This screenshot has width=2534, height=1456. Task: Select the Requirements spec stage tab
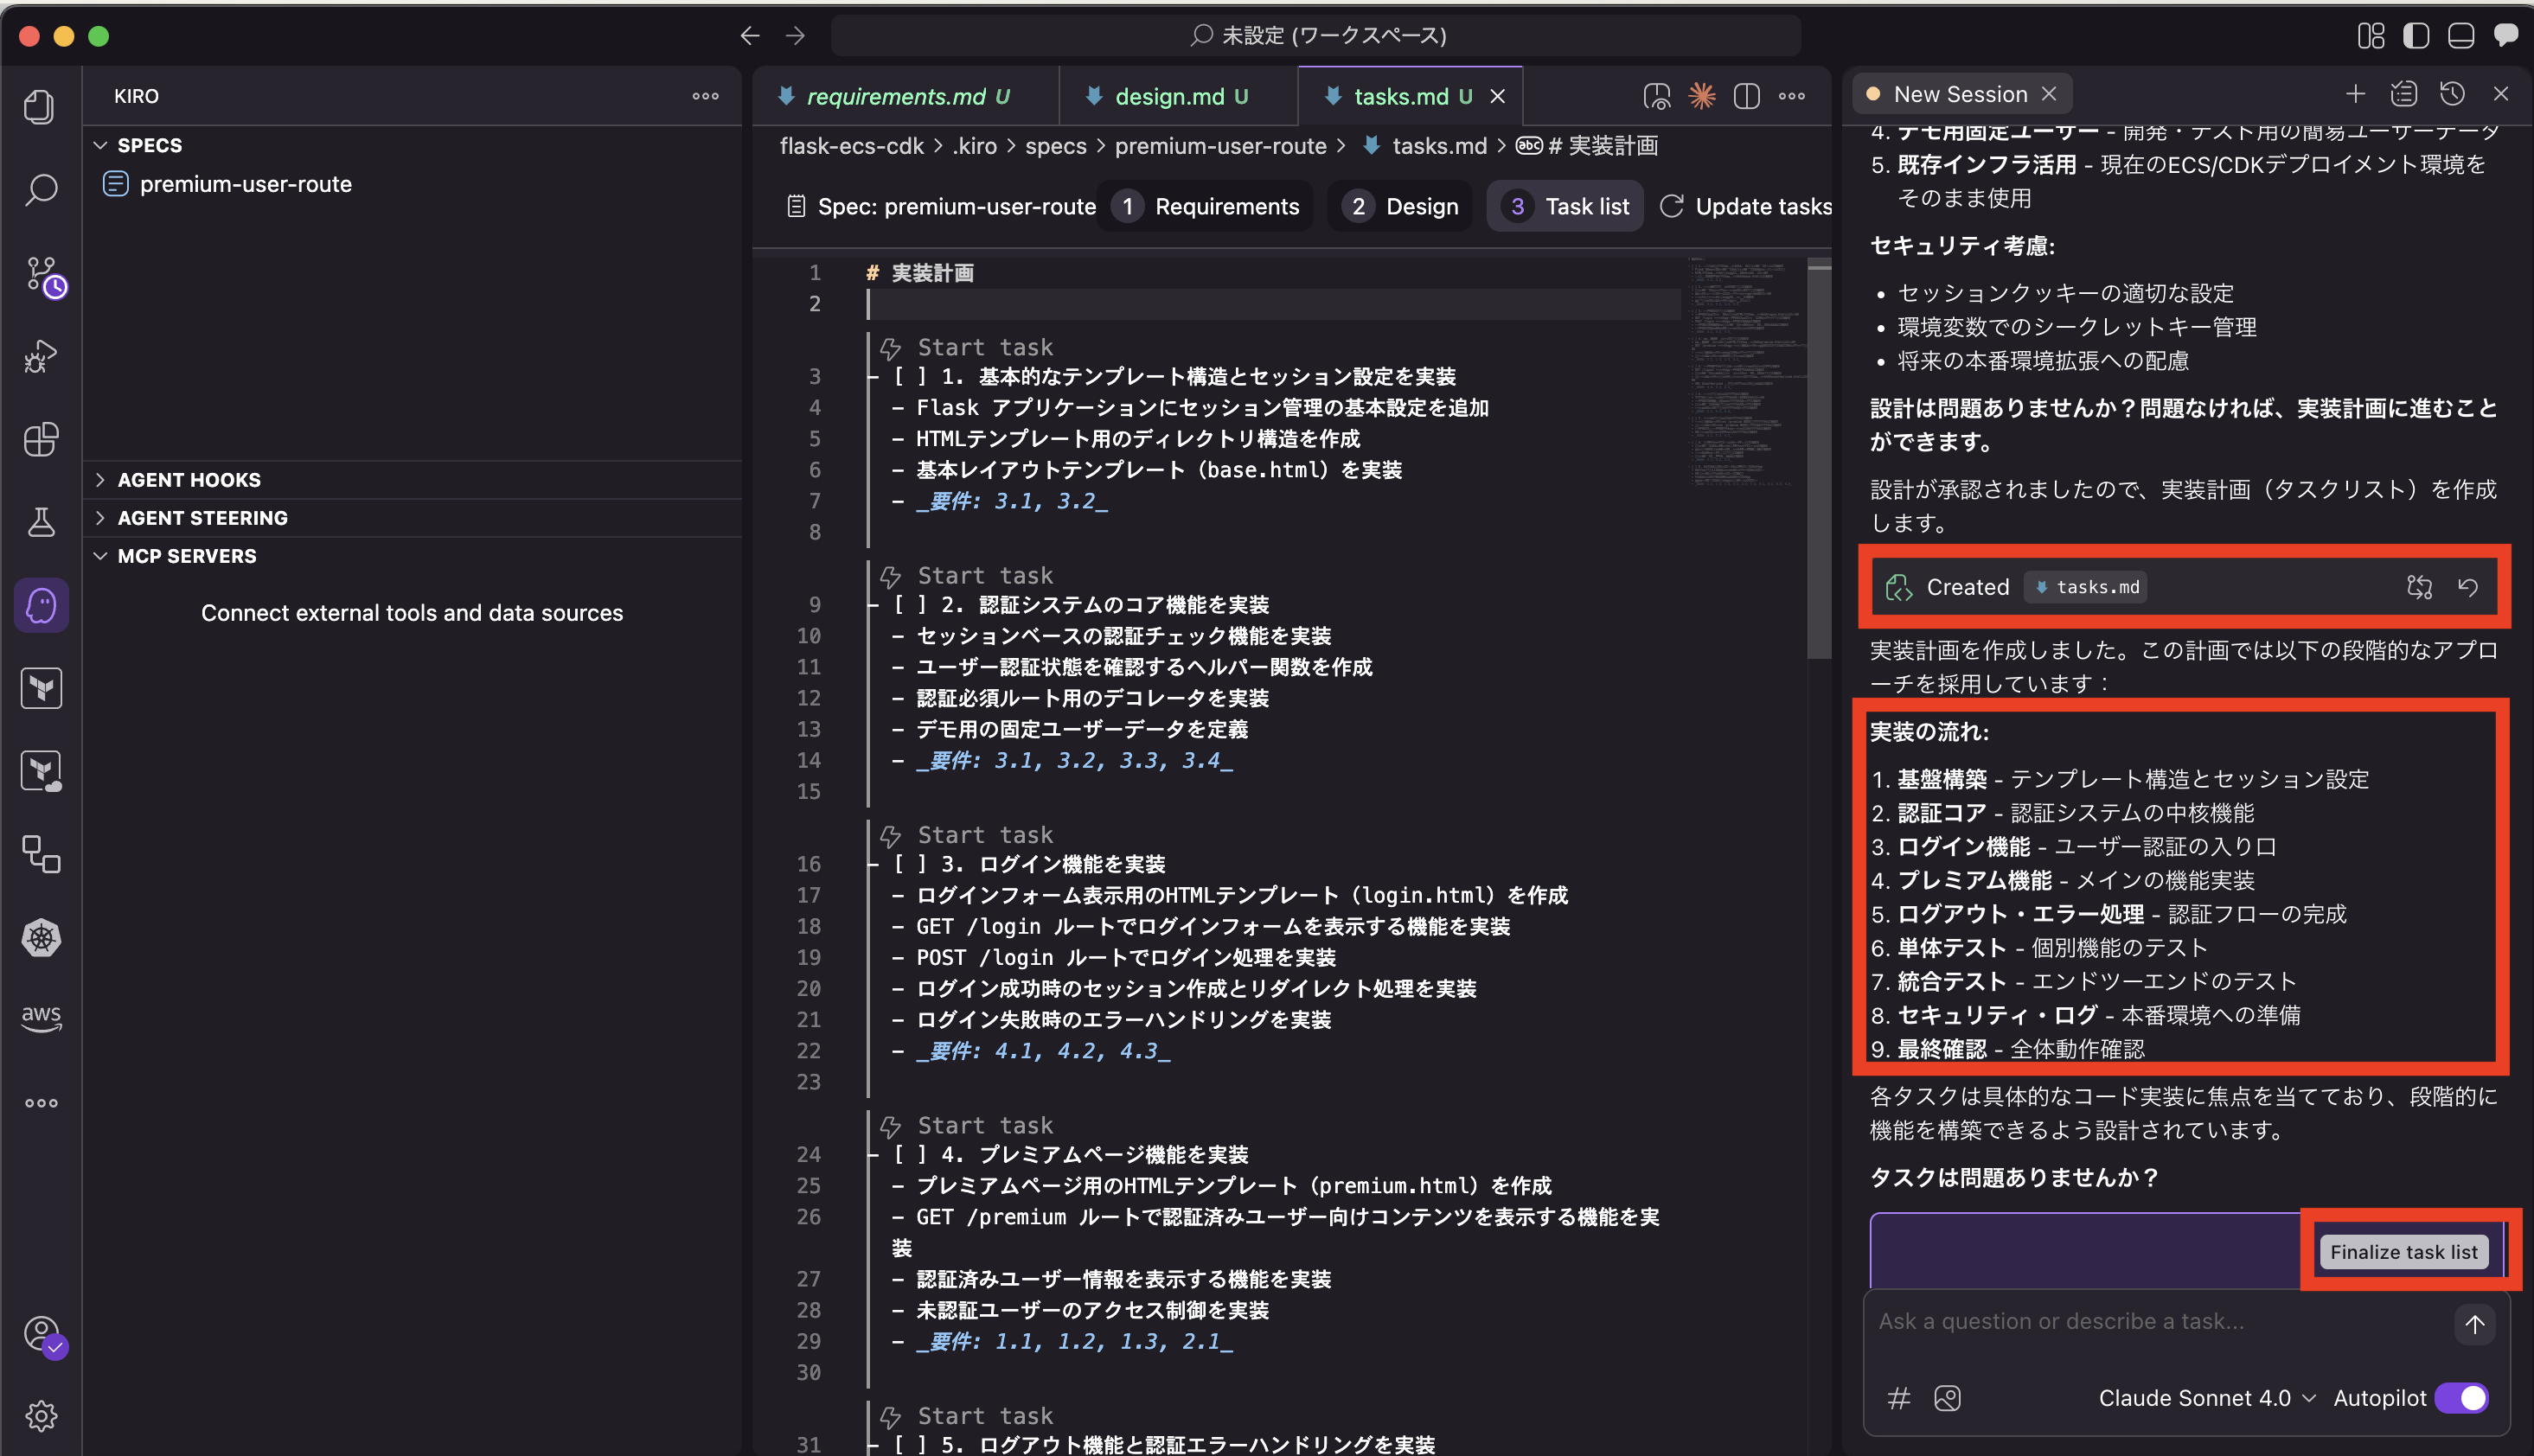pos(1206,206)
